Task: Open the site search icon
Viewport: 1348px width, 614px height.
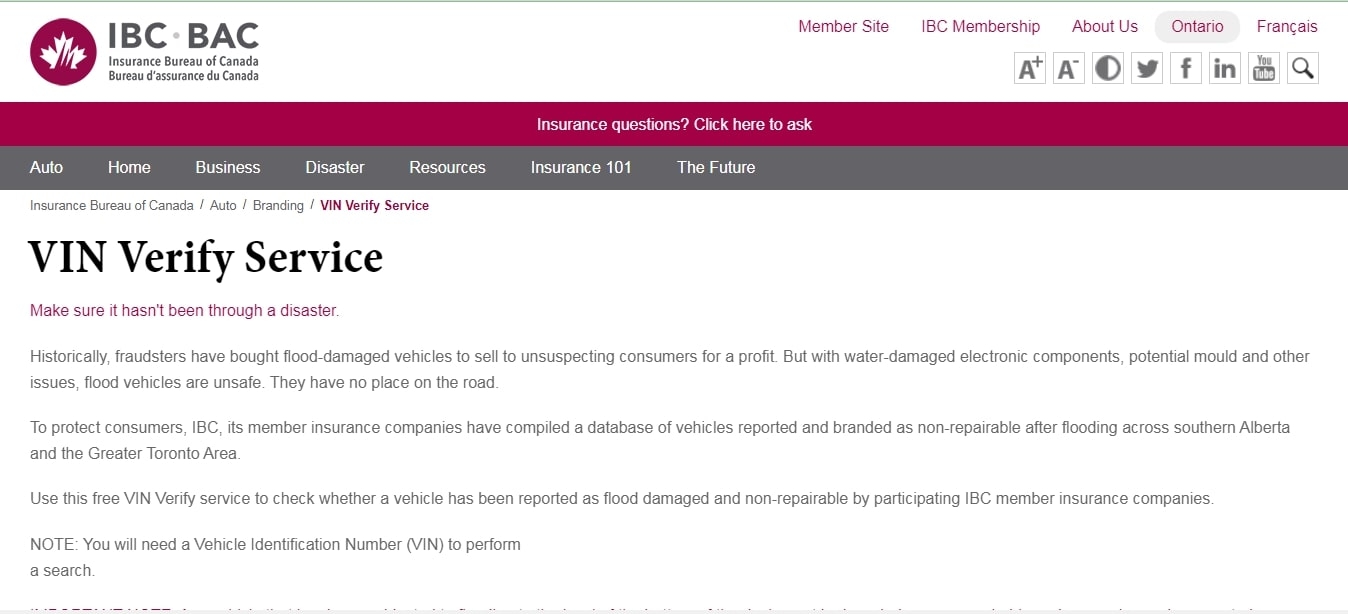Action: tap(1303, 68)
